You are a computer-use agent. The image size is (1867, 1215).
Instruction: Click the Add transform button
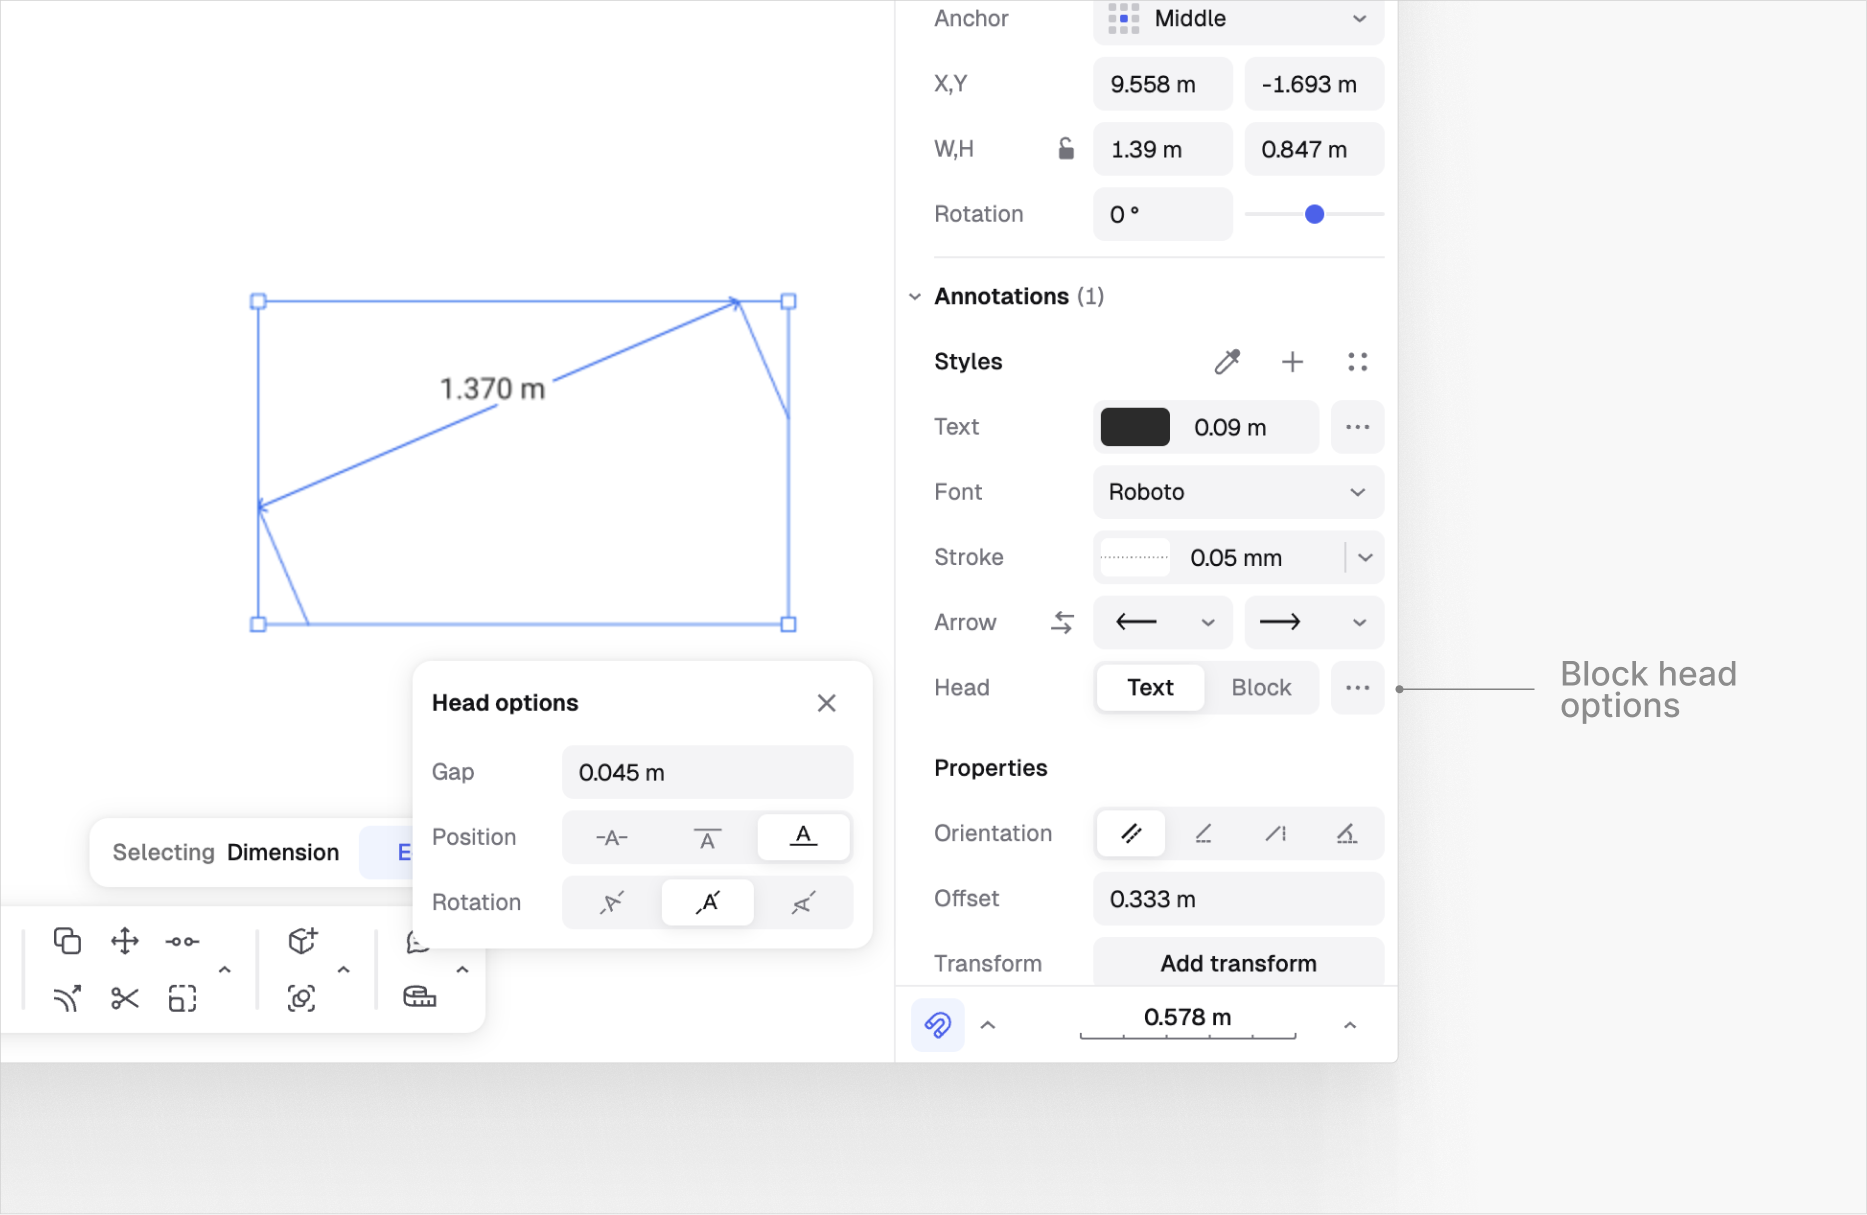[x=1238, y=964]
